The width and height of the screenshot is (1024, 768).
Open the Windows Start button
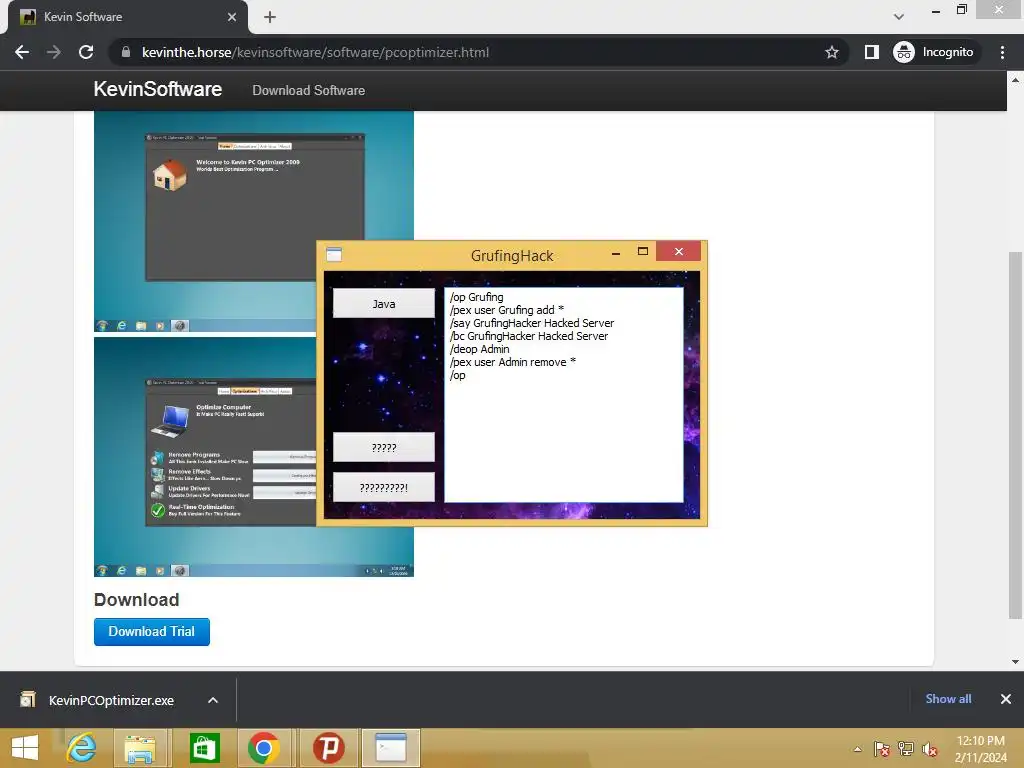25,748
